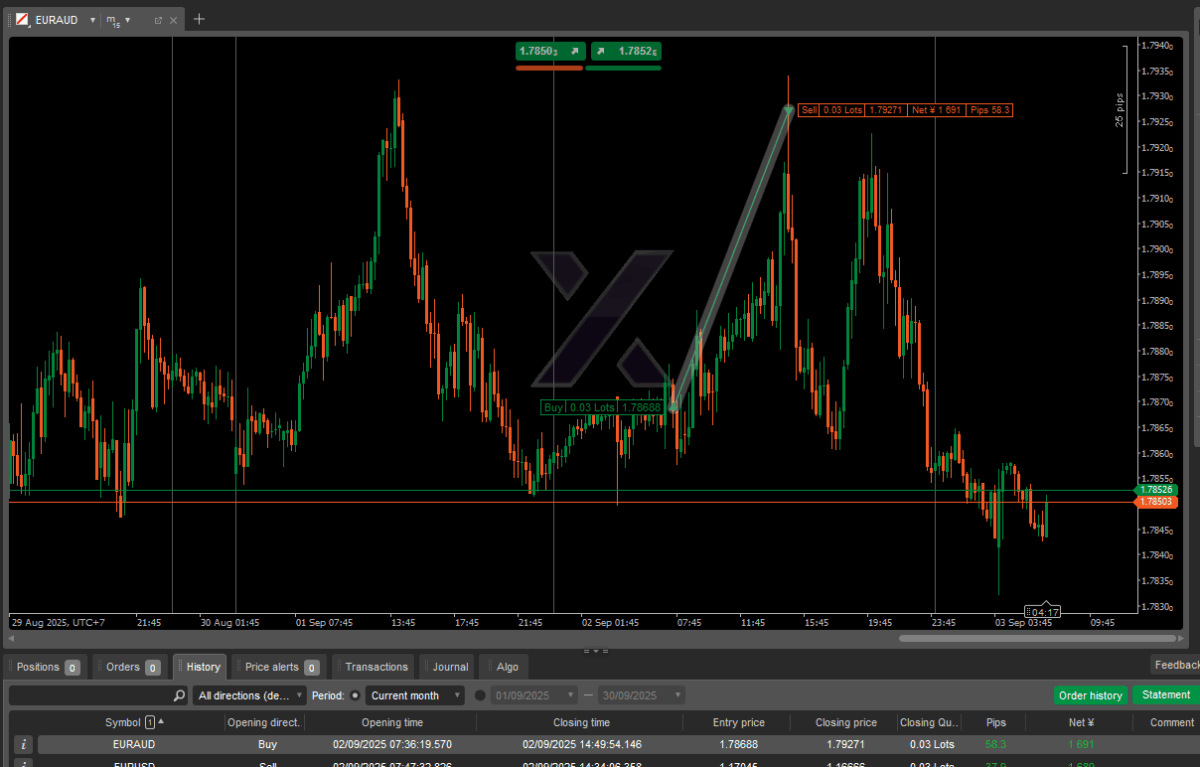
Task: Click the green buy price button 1.7852
Action: pyautogui.click(x=625, y=51)
